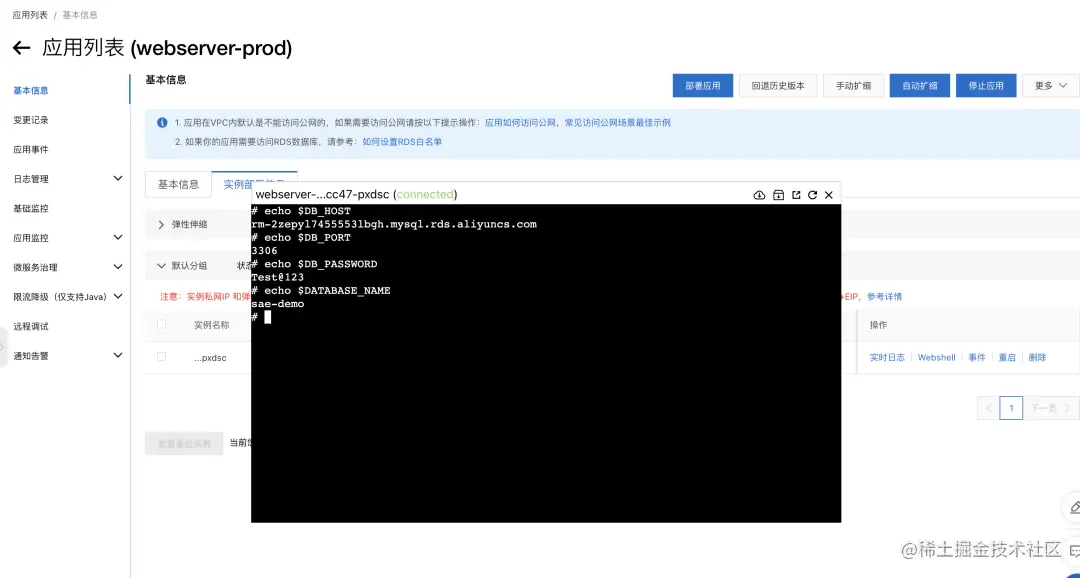Click the 自动扩缩 button
This screenshot has height=578, width=1080.
(920, 85)
